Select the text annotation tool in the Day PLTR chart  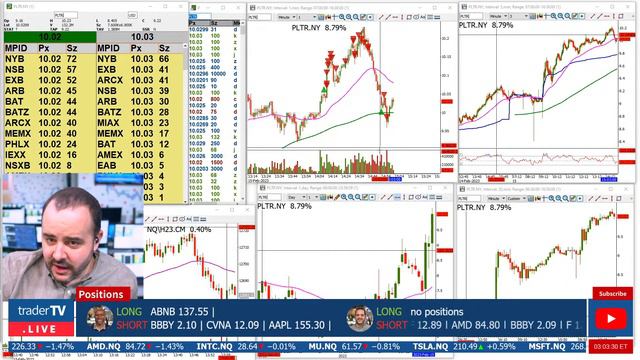click(425, 198)
